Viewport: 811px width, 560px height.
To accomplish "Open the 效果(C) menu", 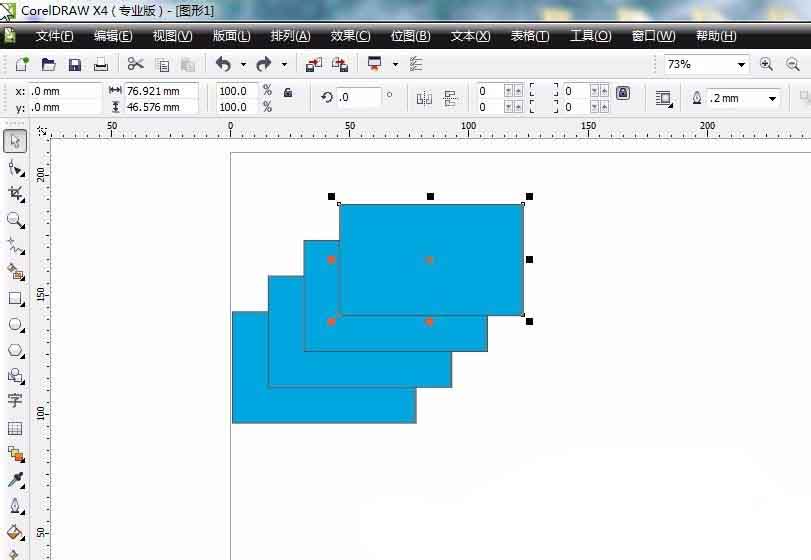I will click(350, 36).
